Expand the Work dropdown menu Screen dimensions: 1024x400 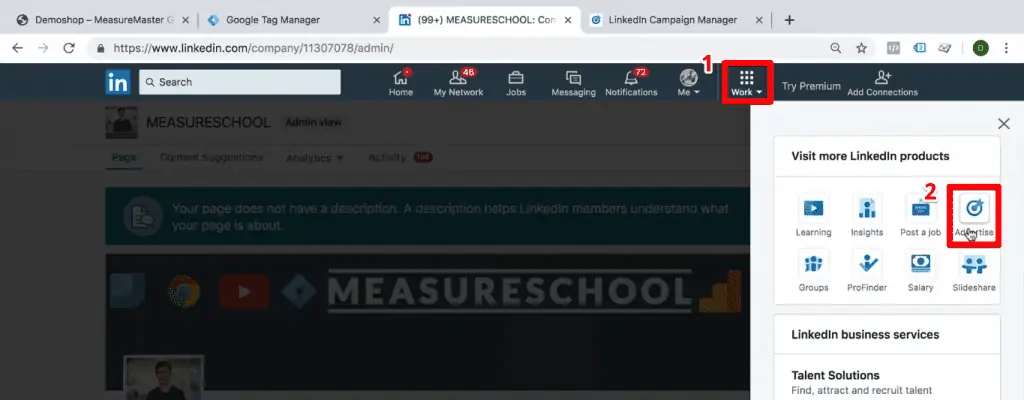coord(747,83)
